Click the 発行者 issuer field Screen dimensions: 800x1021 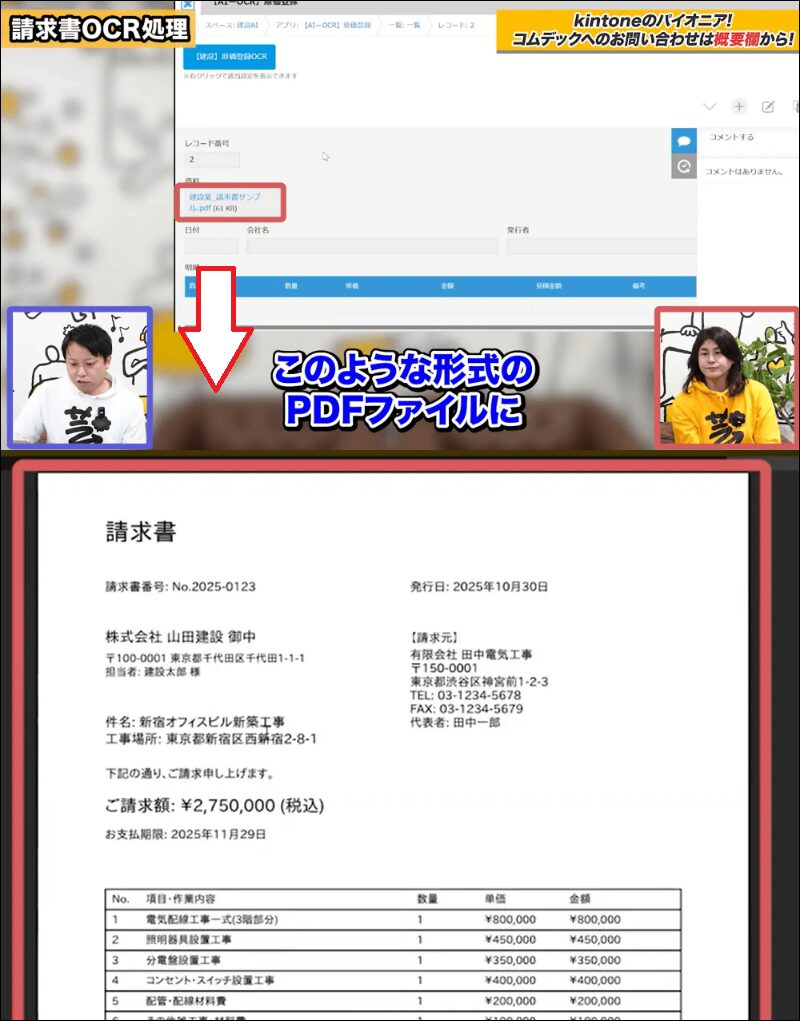click(600, 246)
